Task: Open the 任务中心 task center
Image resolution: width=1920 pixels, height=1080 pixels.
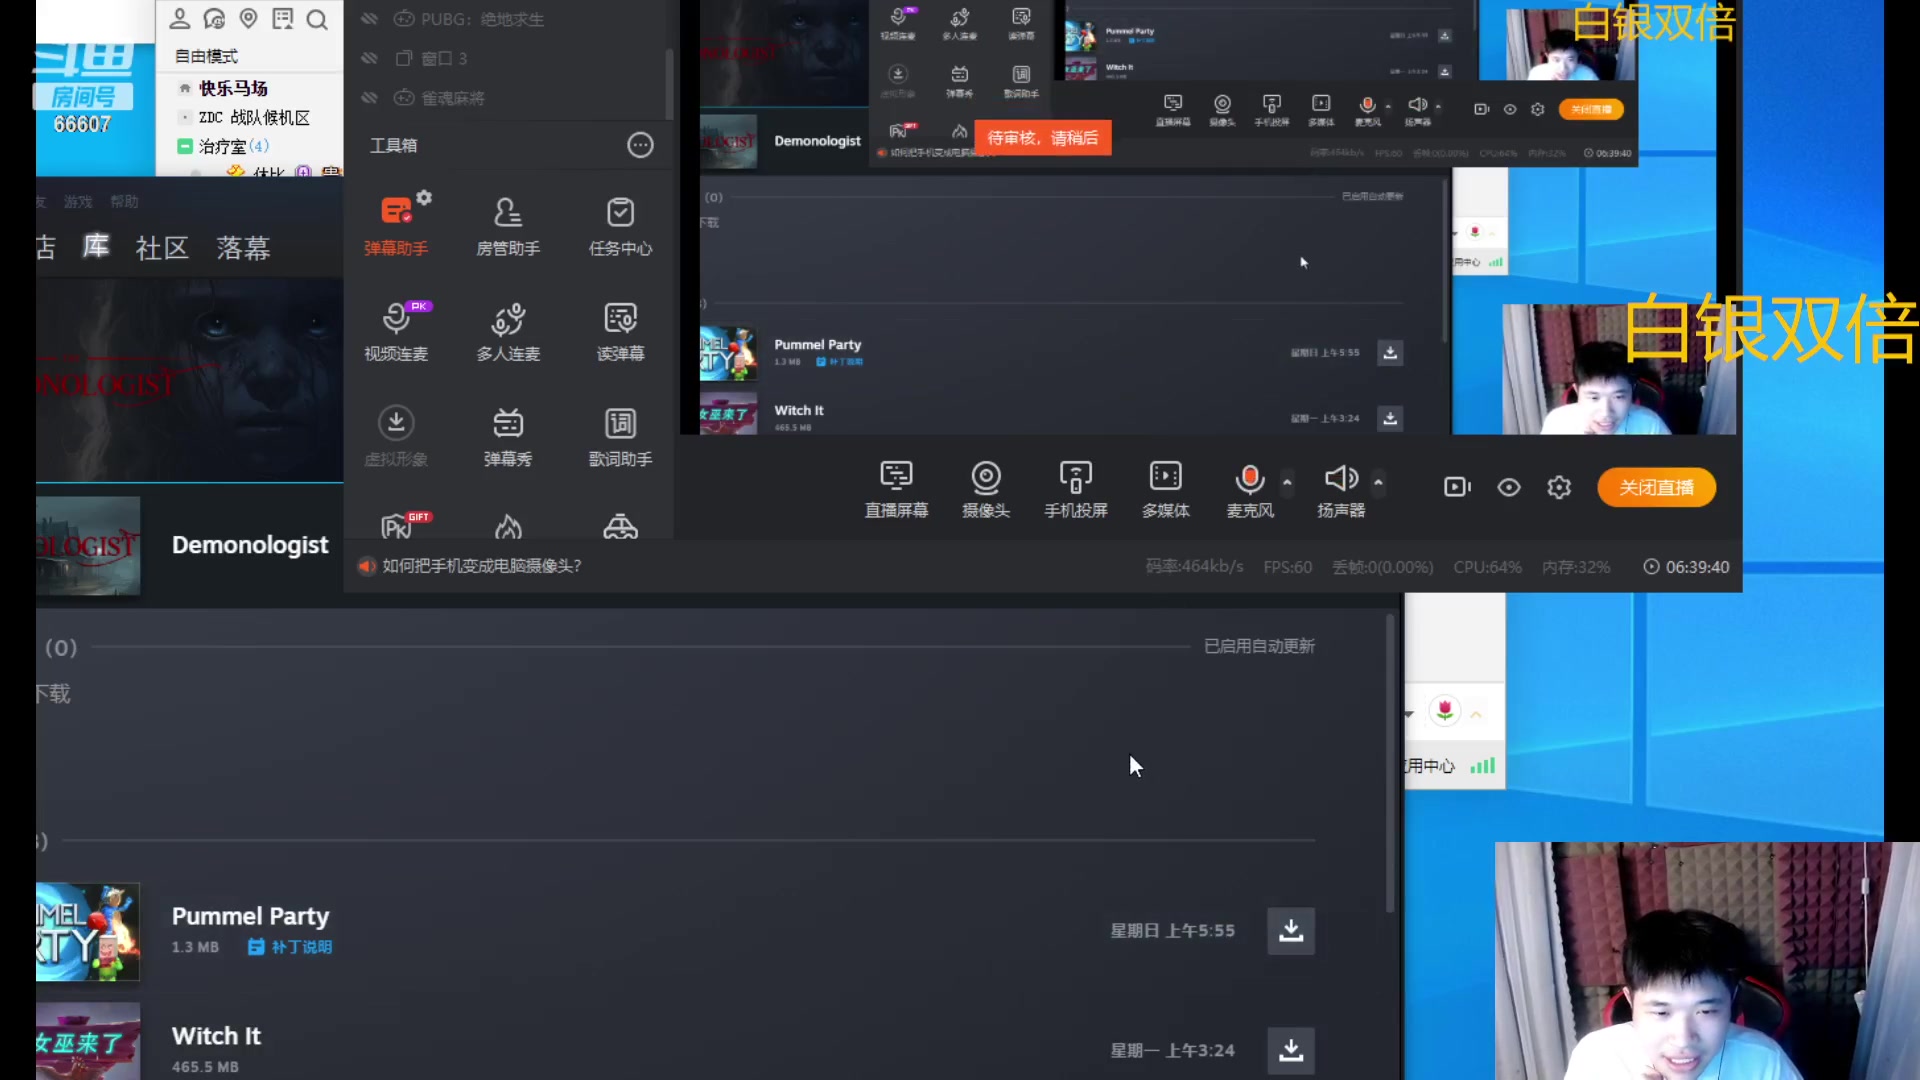Action: click(x=620, y=226)
